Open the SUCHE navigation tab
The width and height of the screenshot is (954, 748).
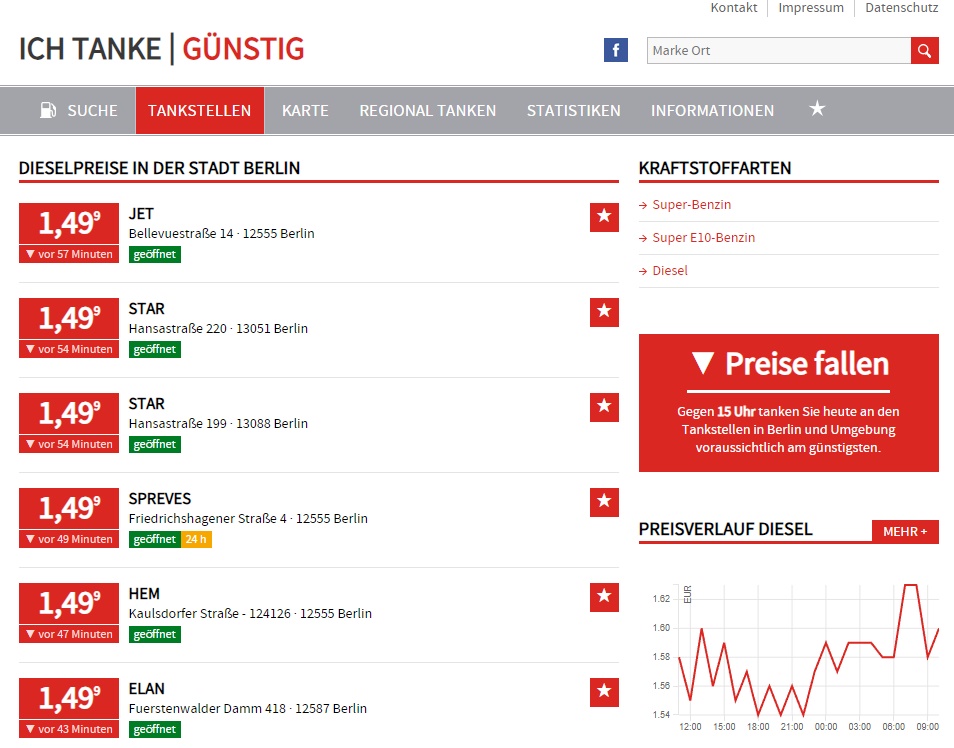coord(78,110)
